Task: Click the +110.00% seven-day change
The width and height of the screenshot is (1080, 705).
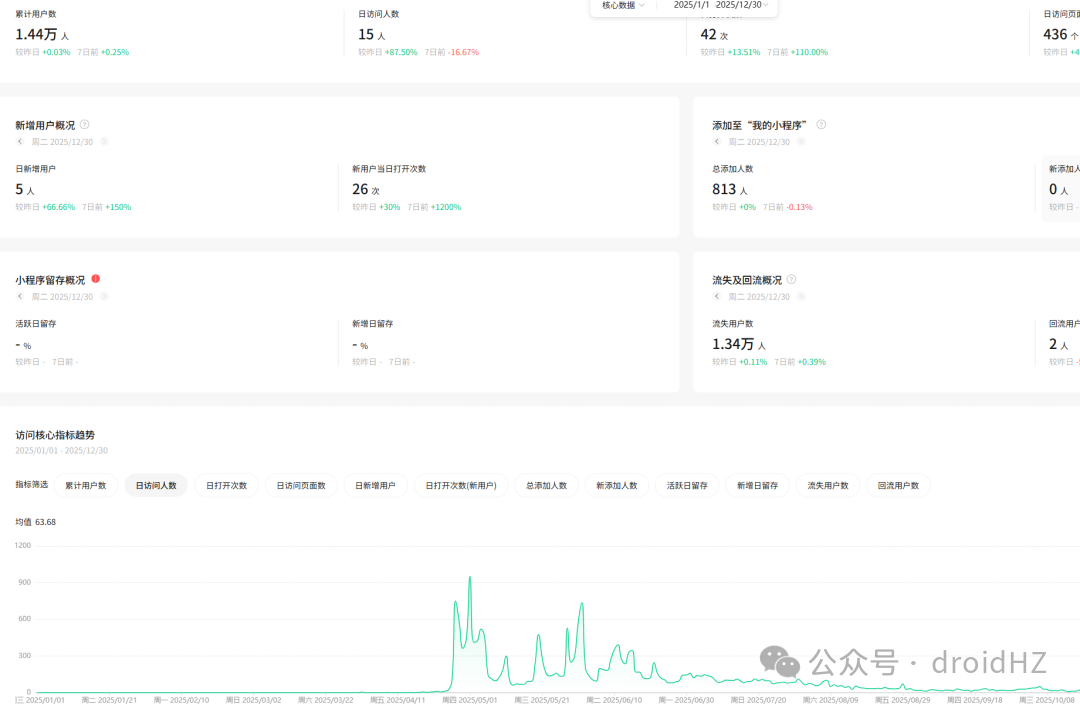Action: (x=809, y=52)
